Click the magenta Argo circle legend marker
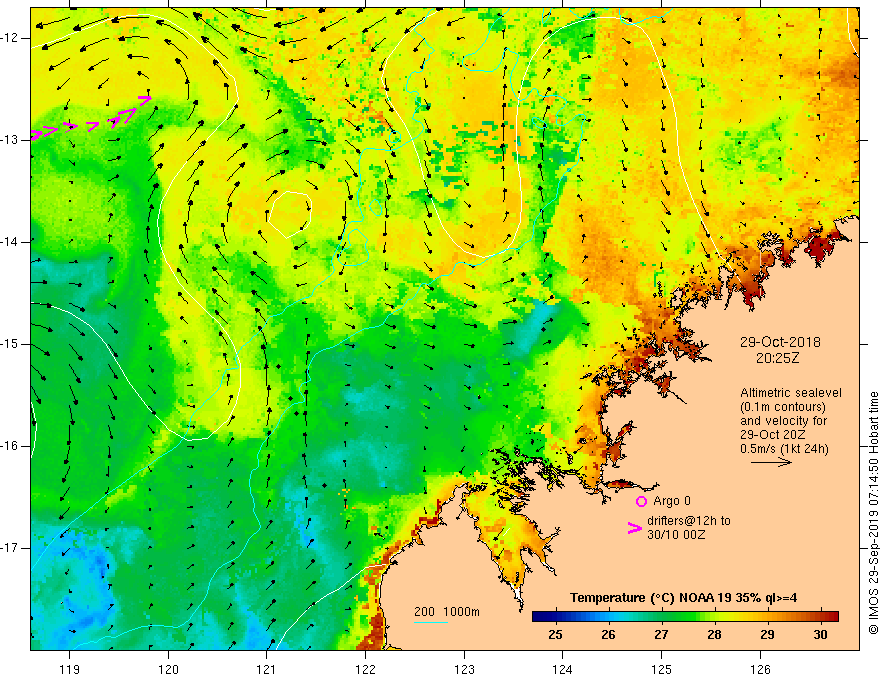Viewport: 880px width, 680px height. [x=641, y=501]
